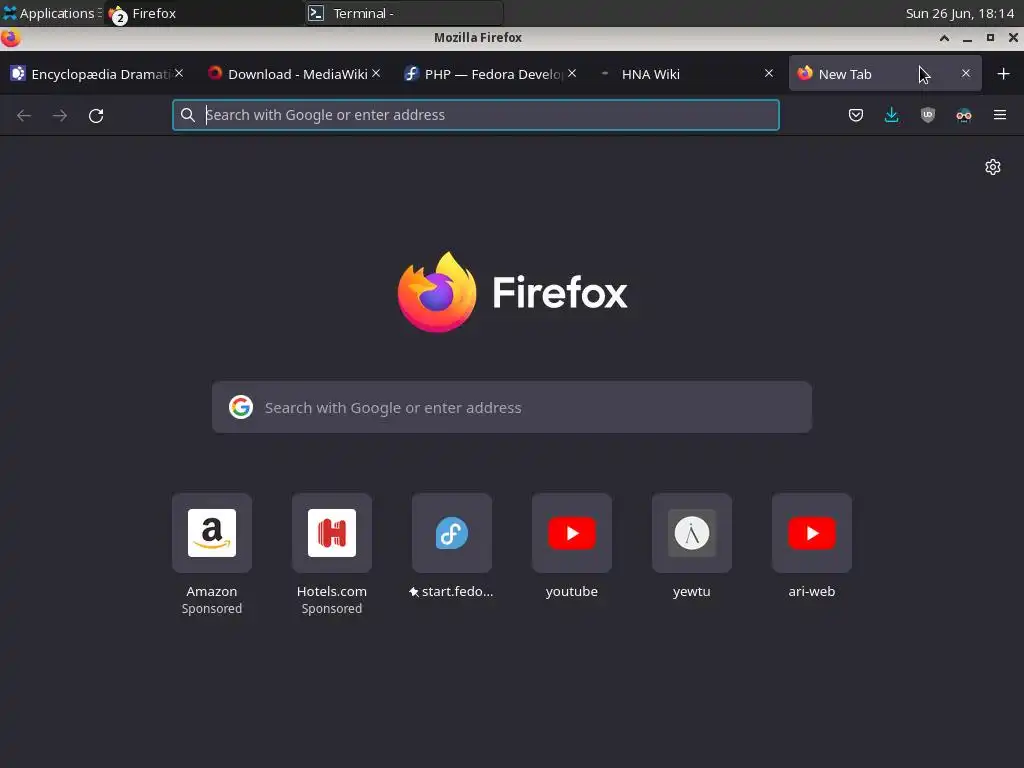
Task: Click the Firefox logo in the title bar
Action: 10,38
